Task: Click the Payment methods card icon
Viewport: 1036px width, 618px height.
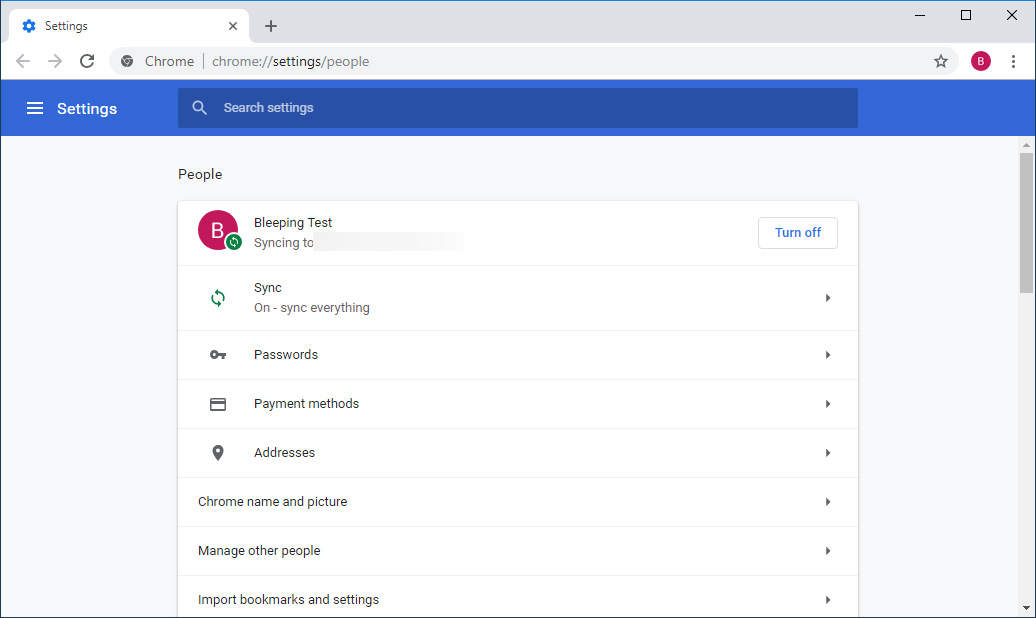Action: click(x=218, y=404)
